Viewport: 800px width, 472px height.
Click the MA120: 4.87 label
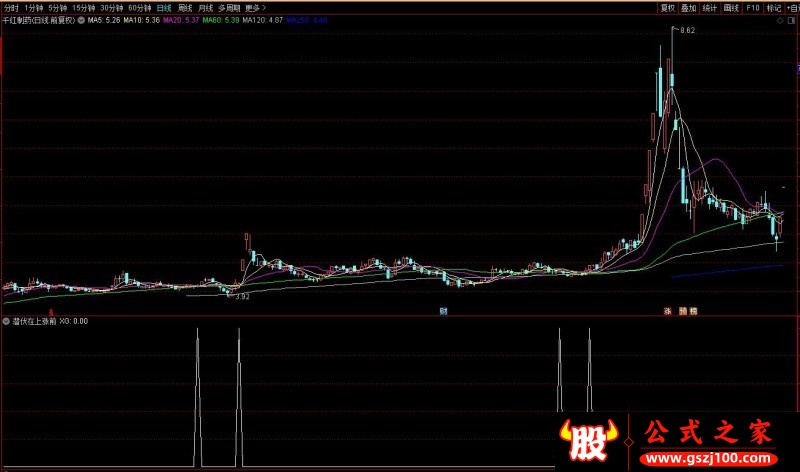[262, 20]
